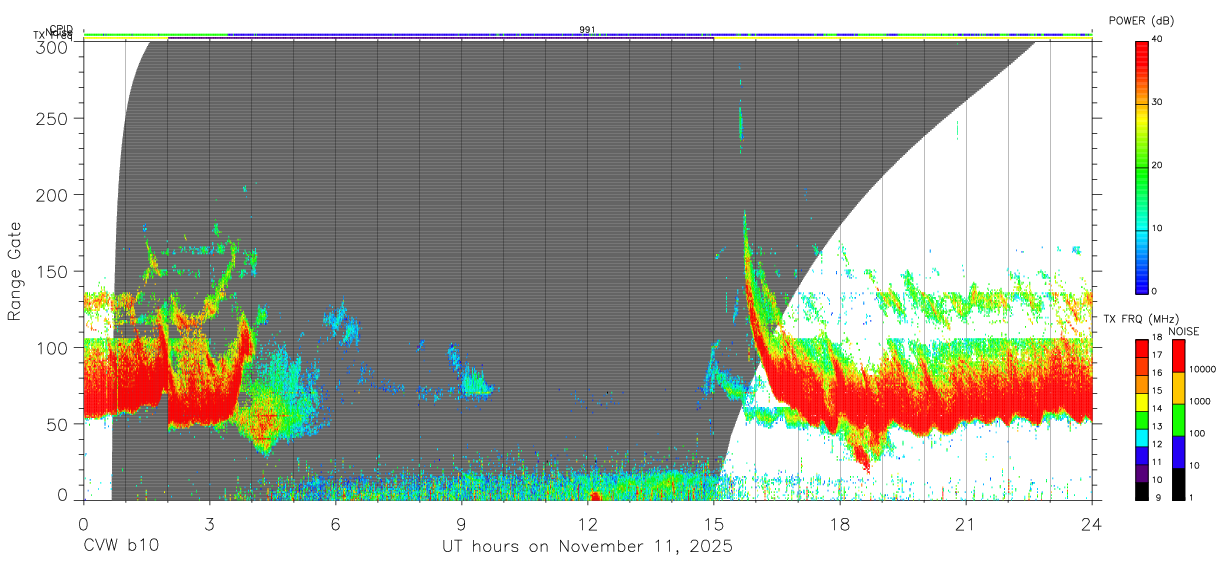This screenshot has width=1228, height=567.
Task: Click the isolated green echo near gate 250
Action: point(741,123)
